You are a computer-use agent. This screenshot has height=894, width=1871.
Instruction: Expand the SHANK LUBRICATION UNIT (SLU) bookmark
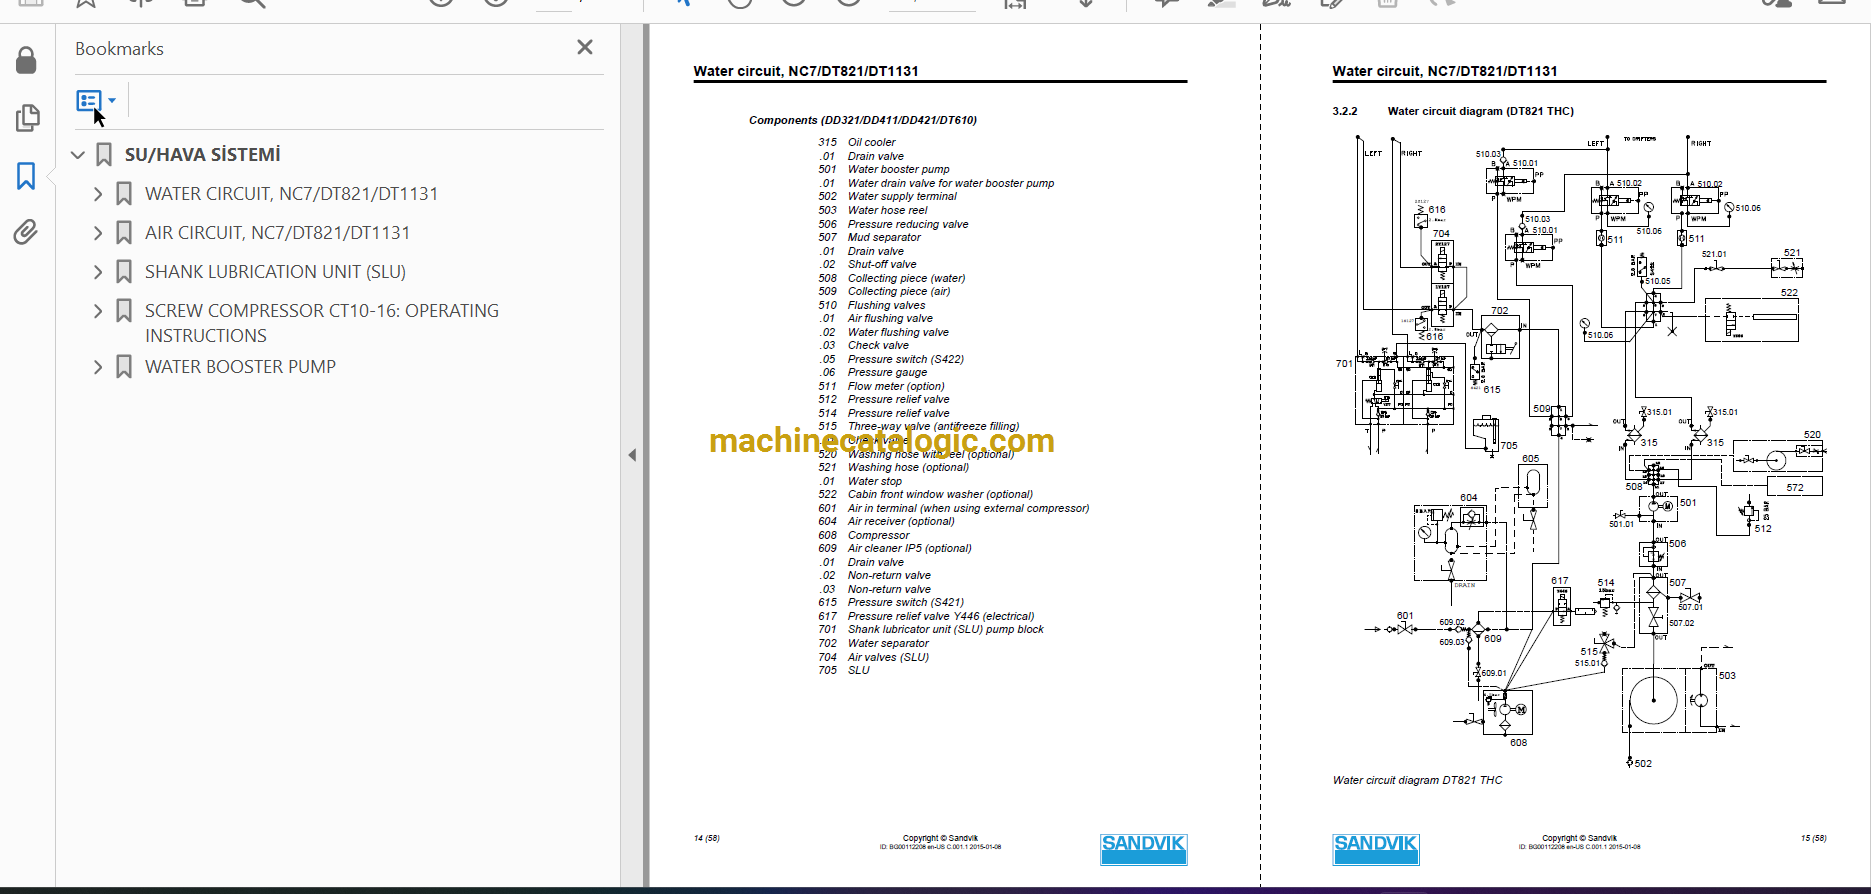coord(98,272)
